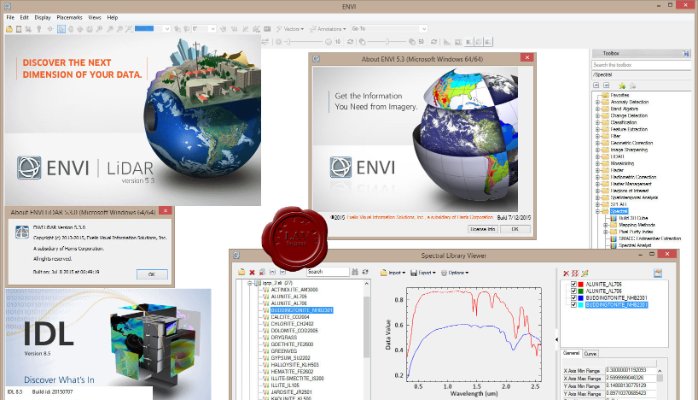Click the Build 3D Cube tool icon in Toolbox
Image resolution: width=698 pixels, height=400 pixels.
click(x=613, y=218)
